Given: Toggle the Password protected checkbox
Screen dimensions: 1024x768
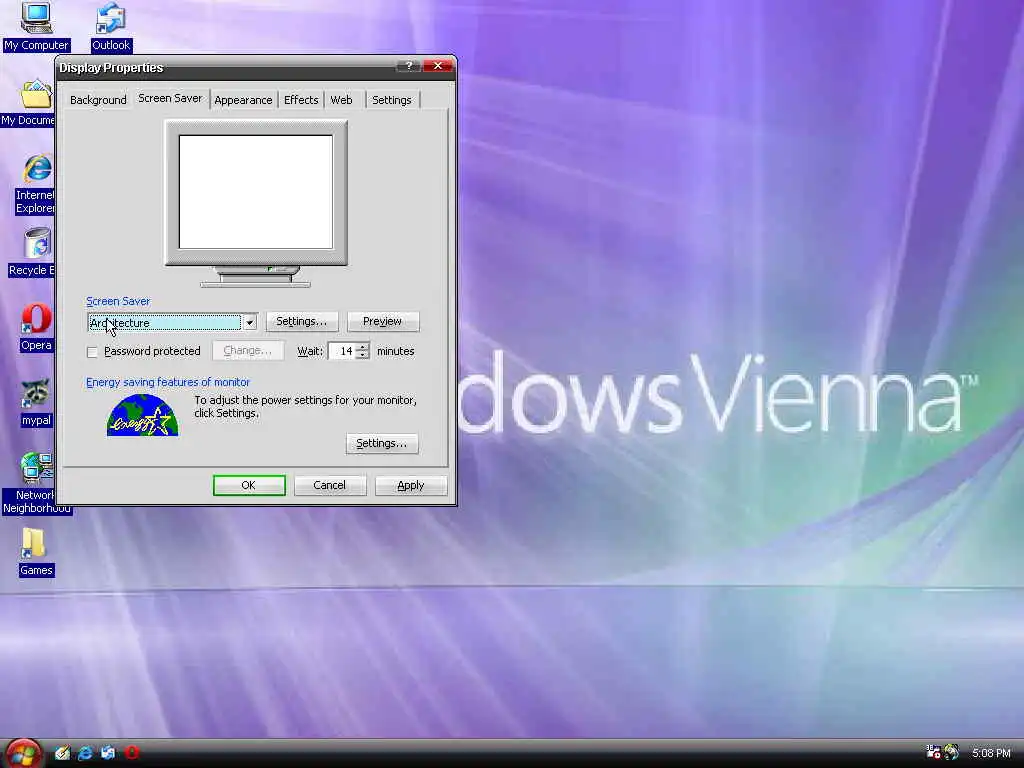Looking at the screenshot, I should (x=92, y=352).
